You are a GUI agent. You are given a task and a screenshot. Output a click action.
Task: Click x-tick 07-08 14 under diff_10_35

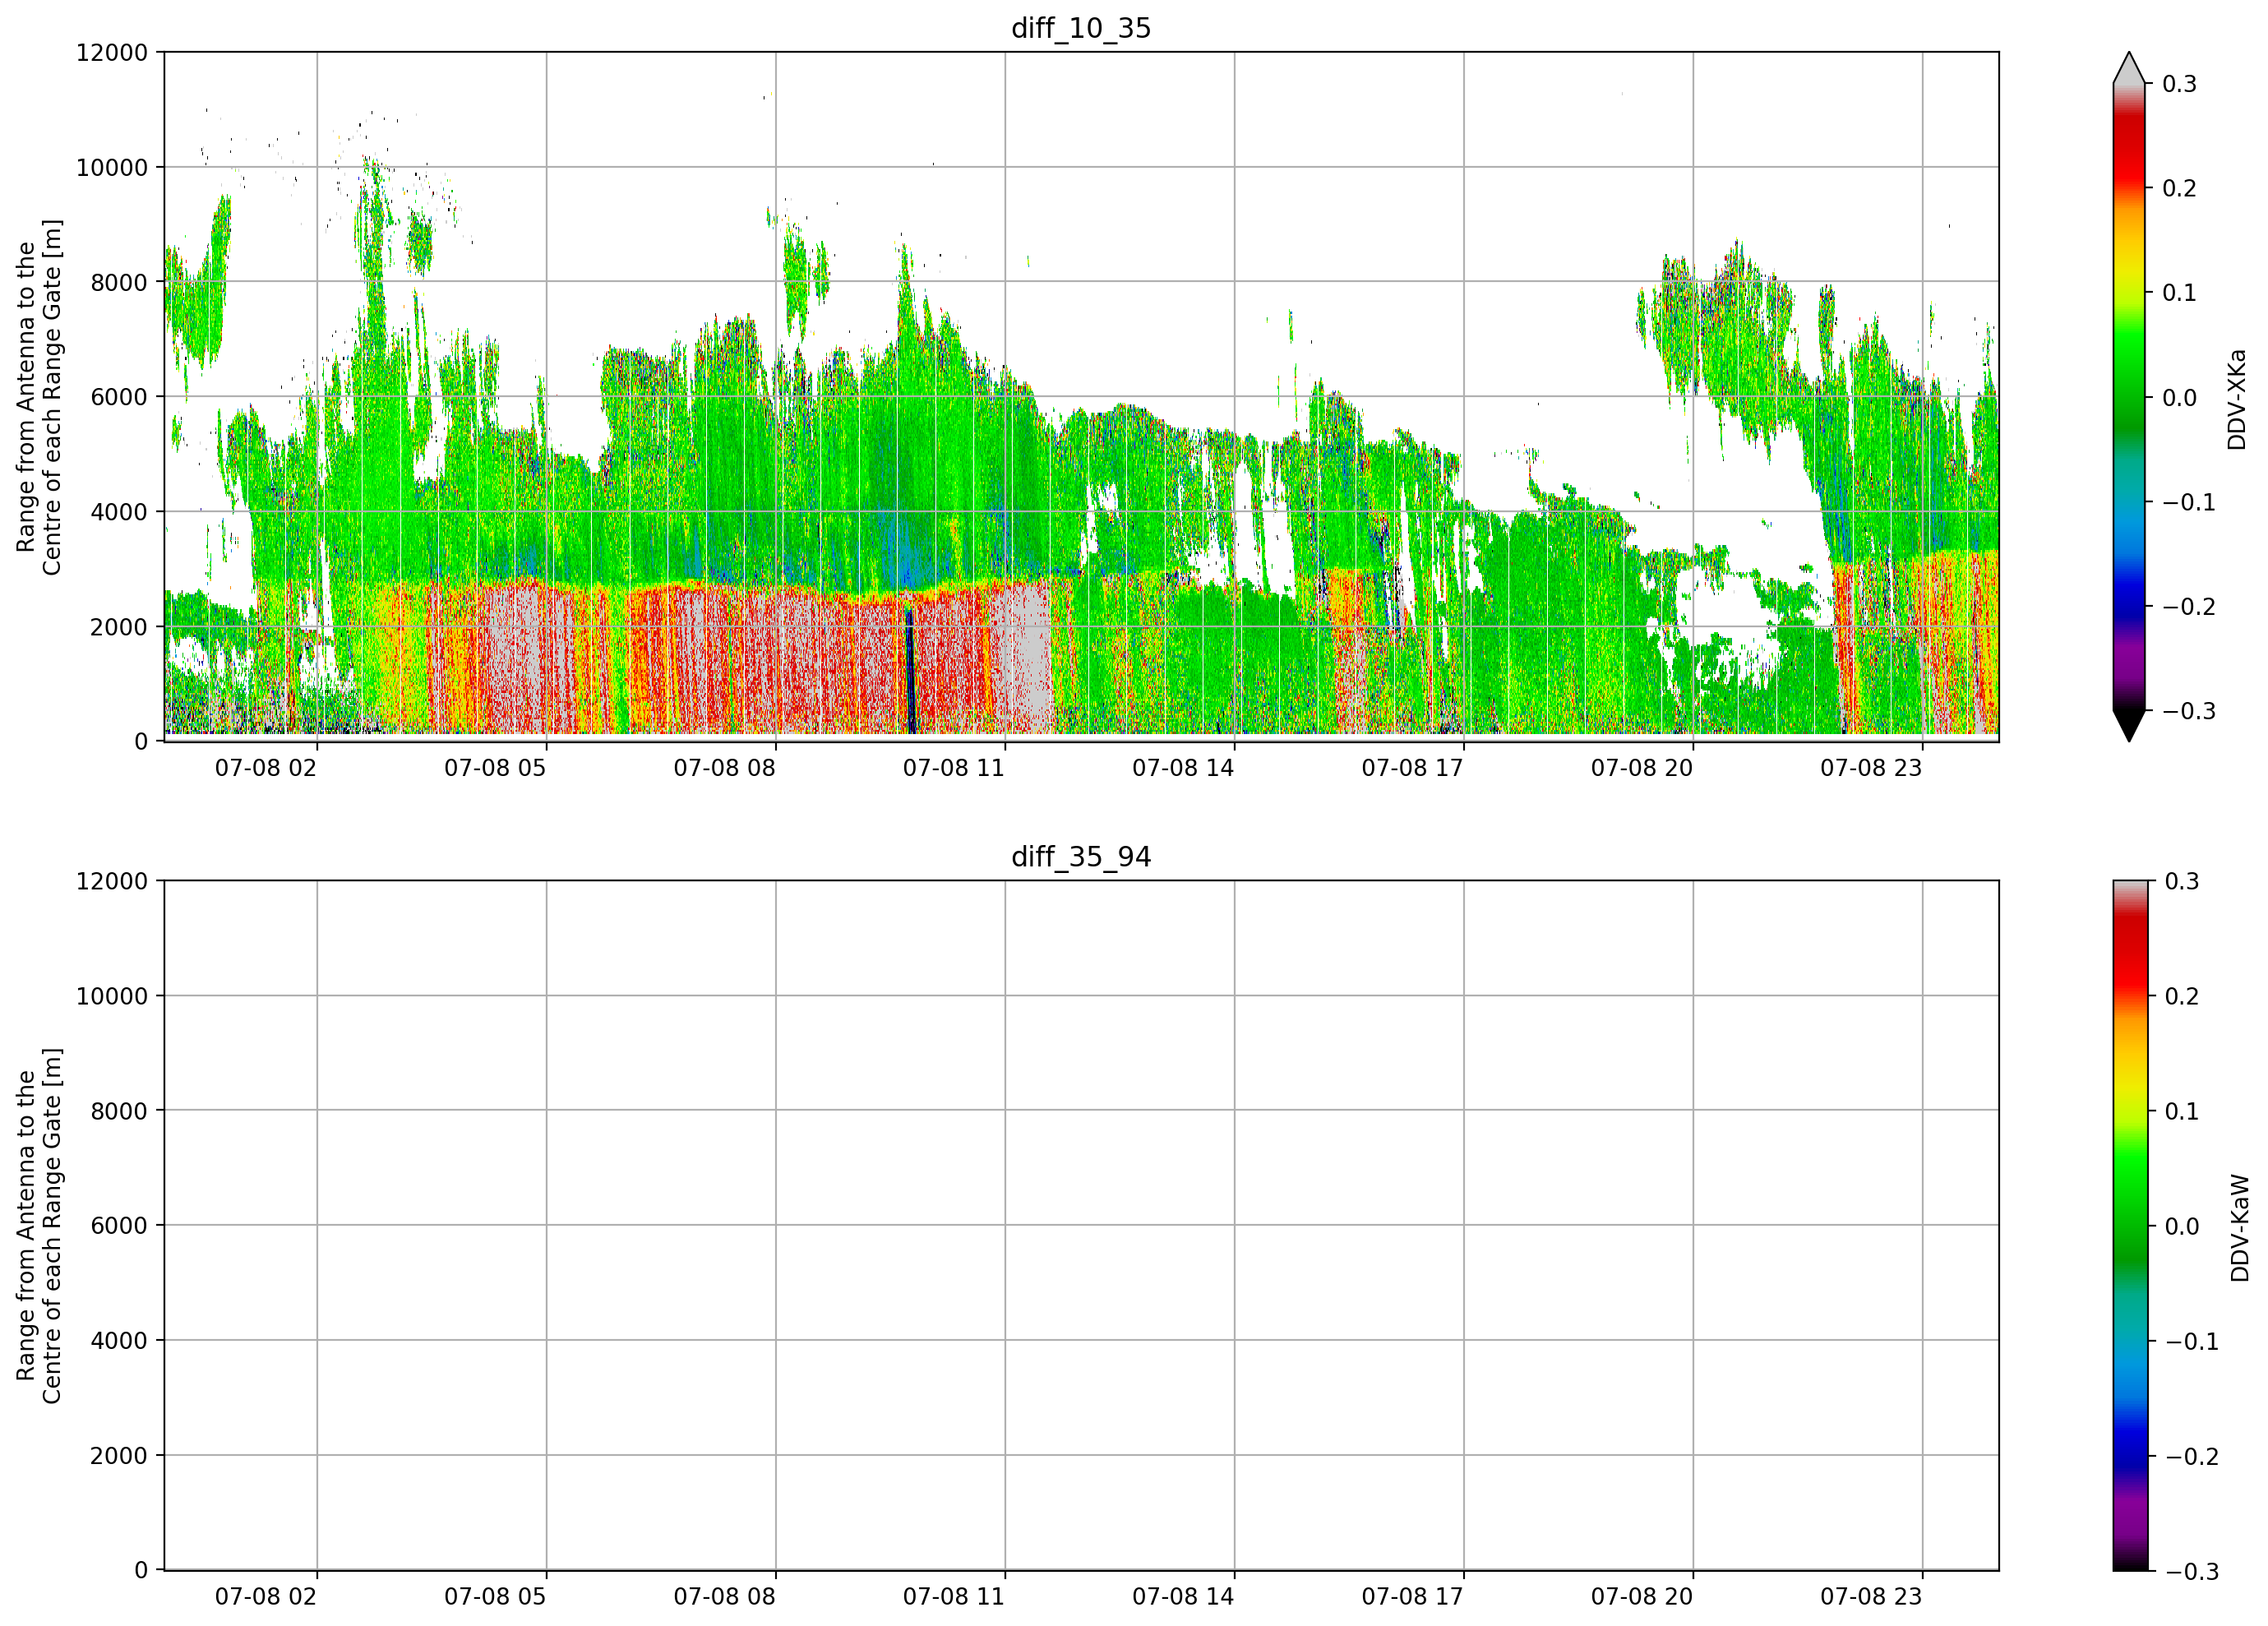click(1183, 768)
